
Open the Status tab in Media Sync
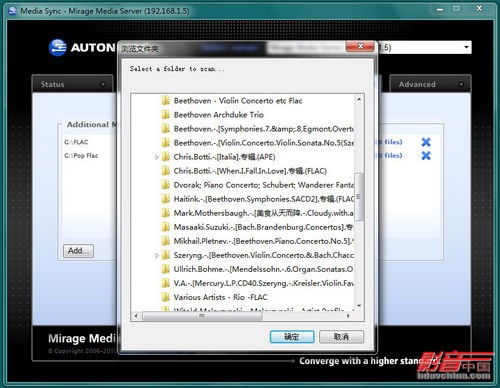tap(73, 84)
